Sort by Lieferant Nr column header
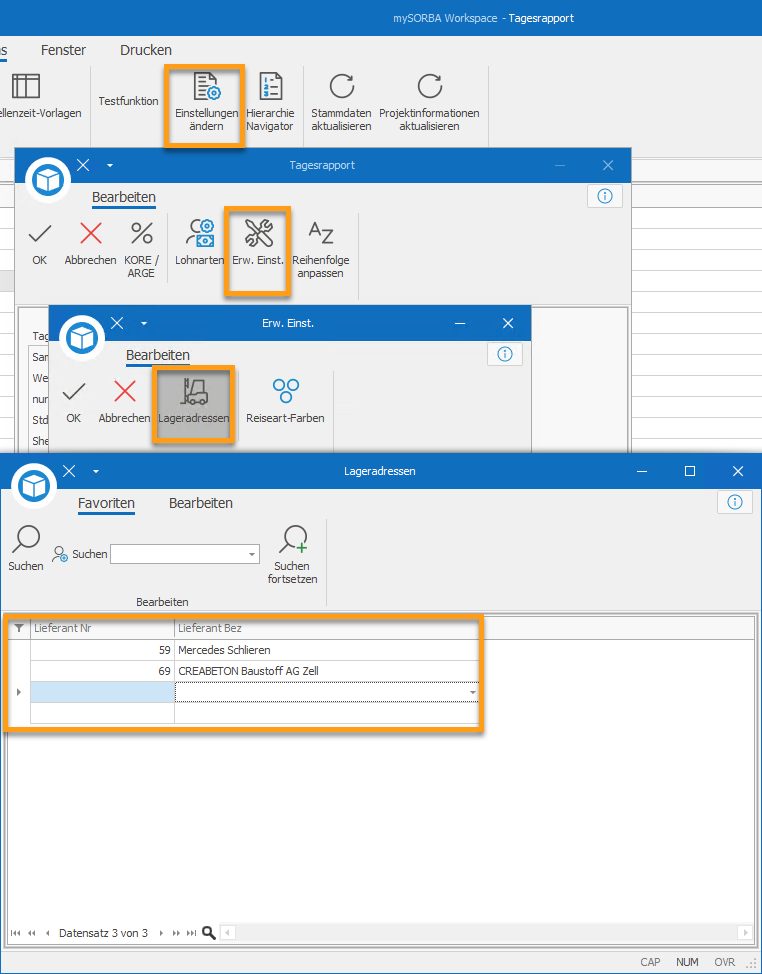The height and width of the screenshot is (974, 762). tap(102, 628)
